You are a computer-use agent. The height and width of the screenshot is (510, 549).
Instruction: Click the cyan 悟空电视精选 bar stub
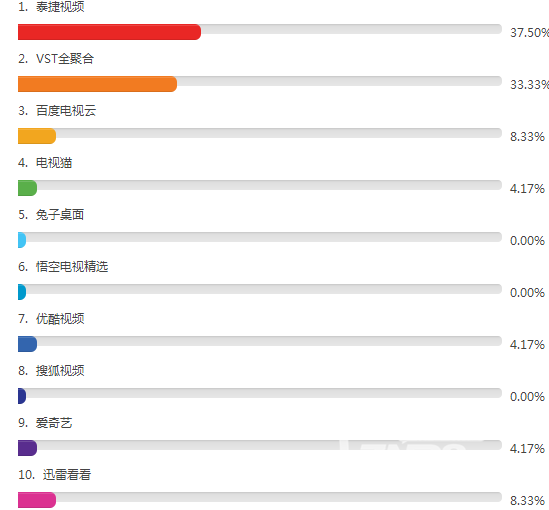point(22,292)
